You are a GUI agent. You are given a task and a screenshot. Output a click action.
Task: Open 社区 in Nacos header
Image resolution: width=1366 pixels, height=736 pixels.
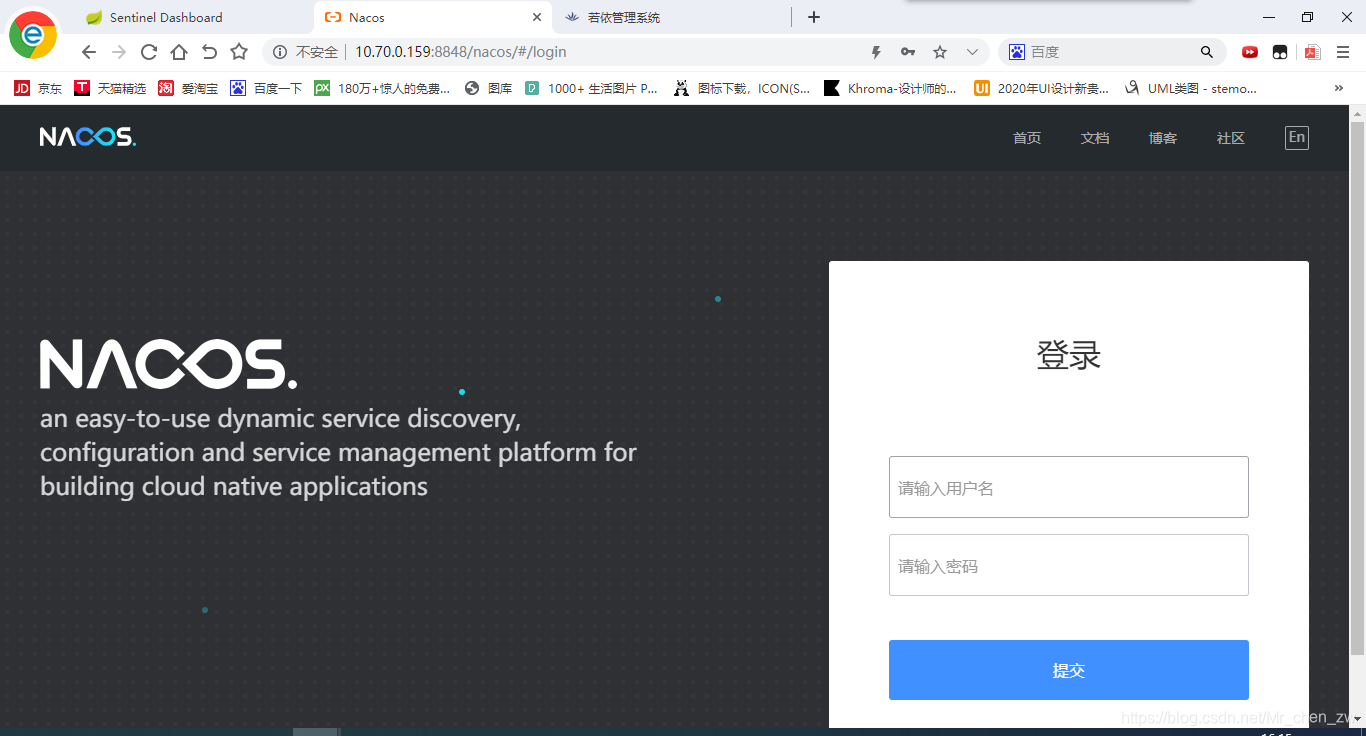1231,138
